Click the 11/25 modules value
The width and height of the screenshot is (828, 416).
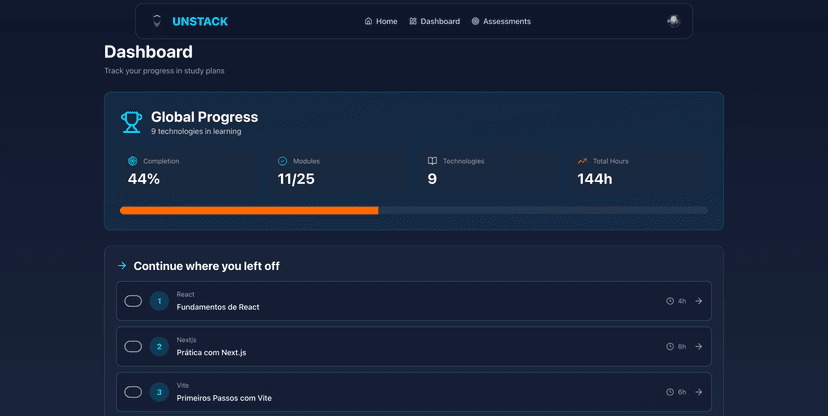(296, 179)
